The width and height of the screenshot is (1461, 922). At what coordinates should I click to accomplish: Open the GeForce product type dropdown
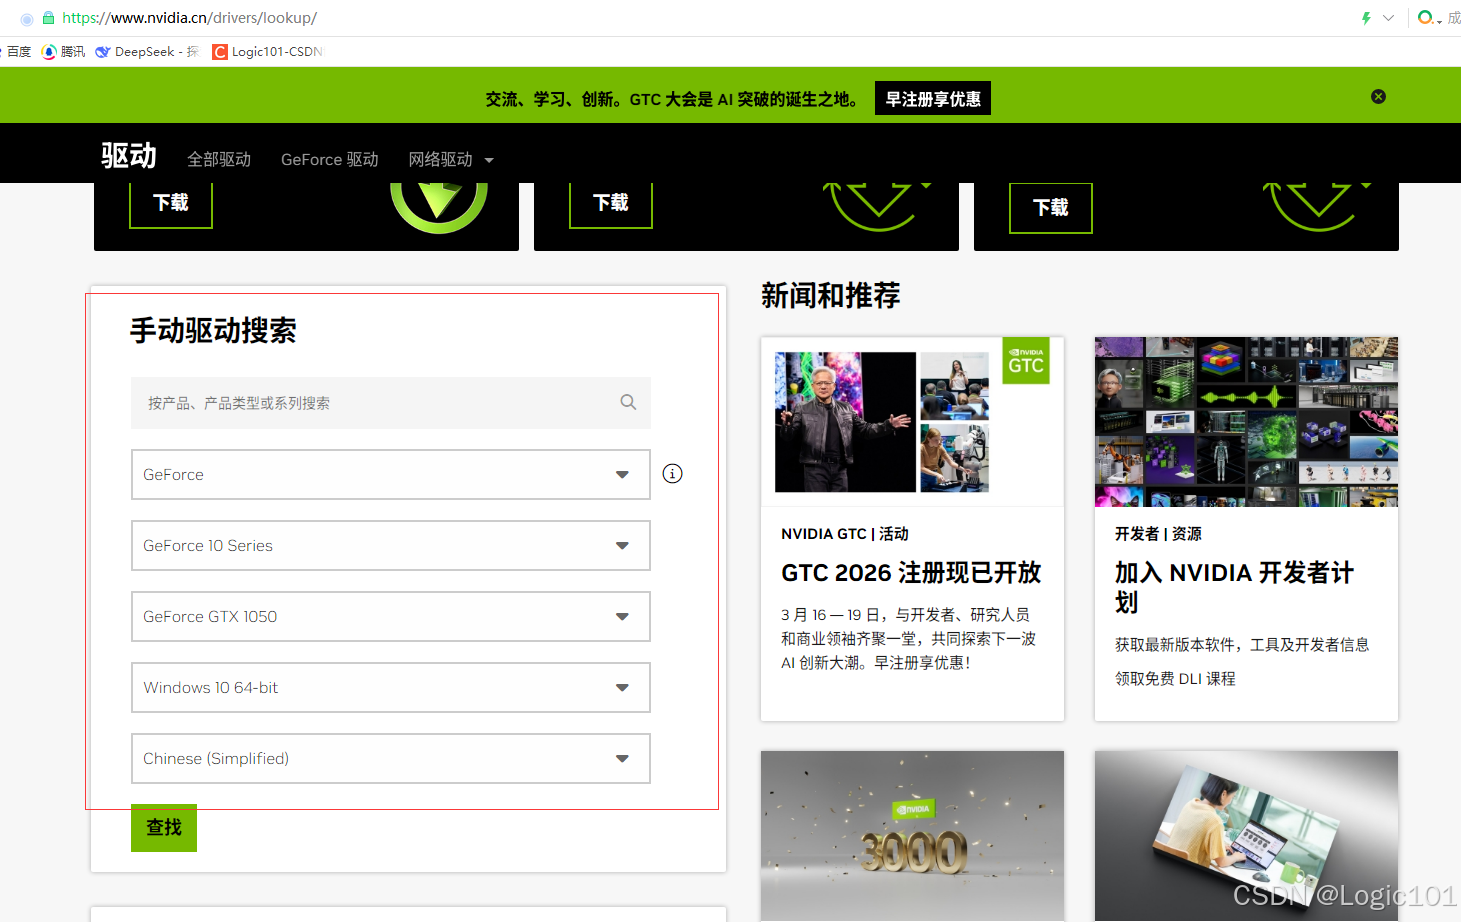[x=391, y=475]
